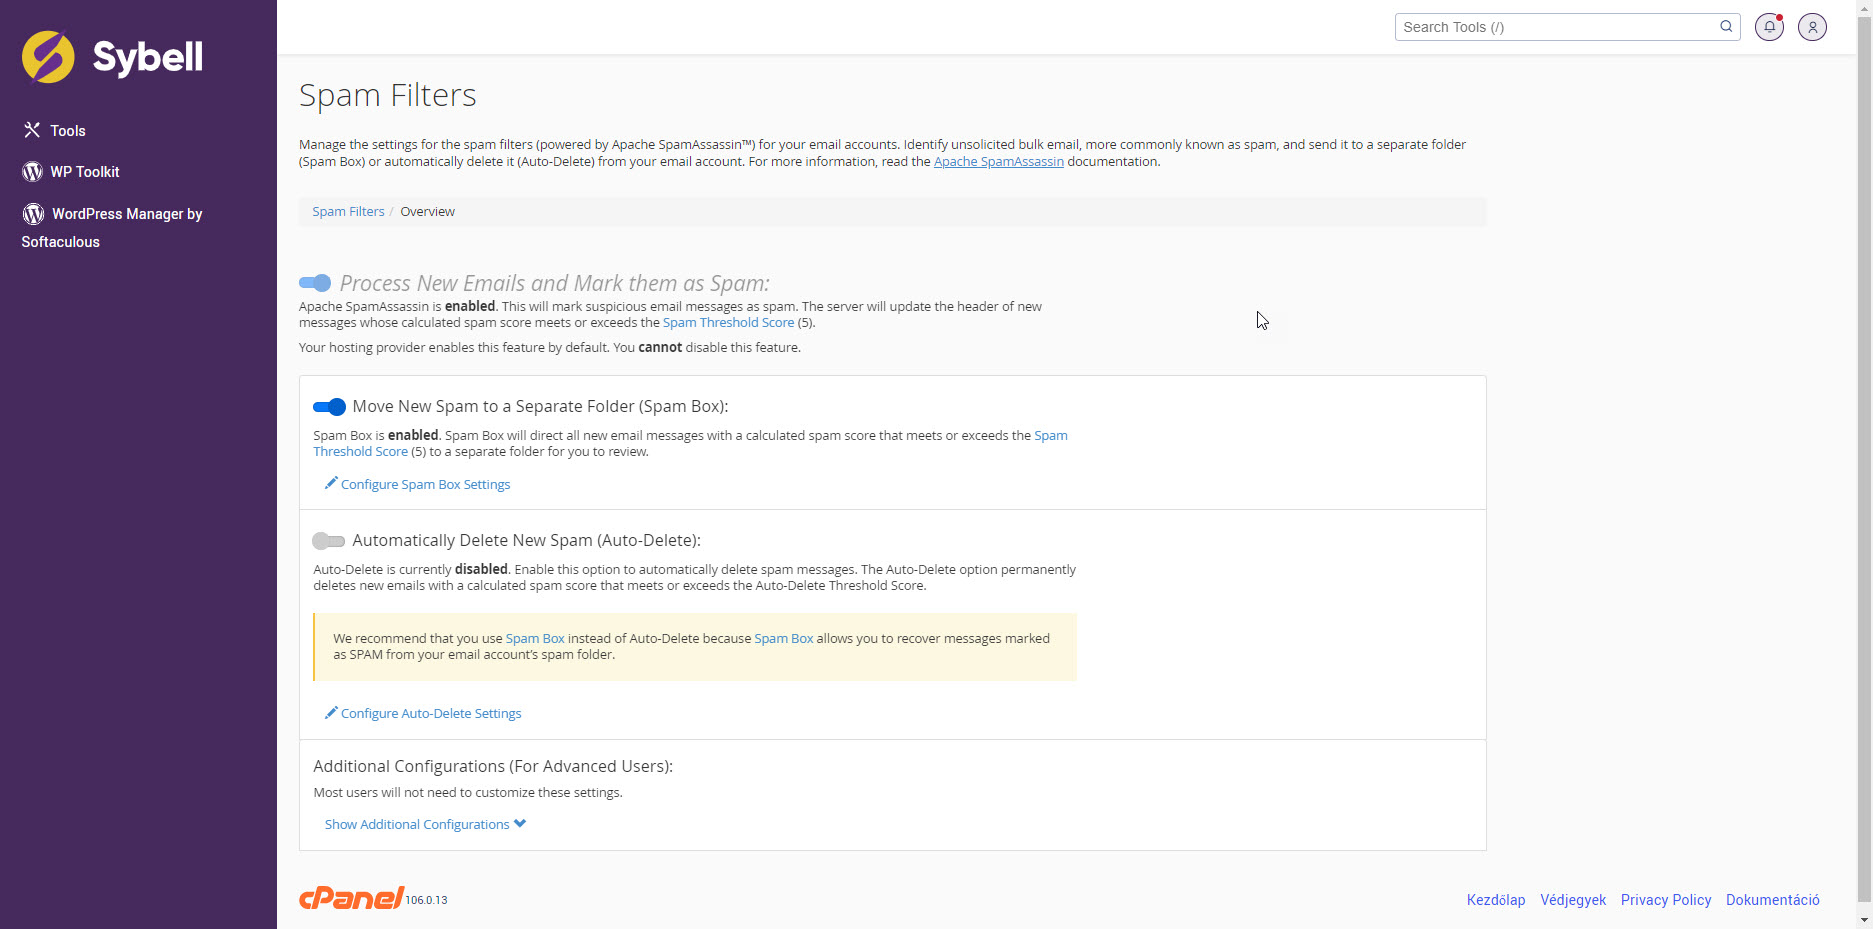Screen dimensions: 1873x929
Task: Click the Sybell logo icon
Action: pos(48,57)
